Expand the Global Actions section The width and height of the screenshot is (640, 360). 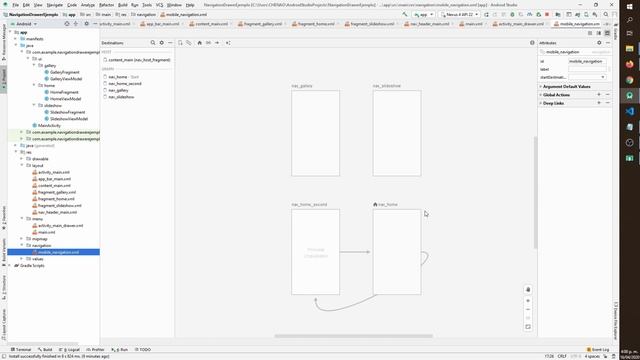pos(541,95)
